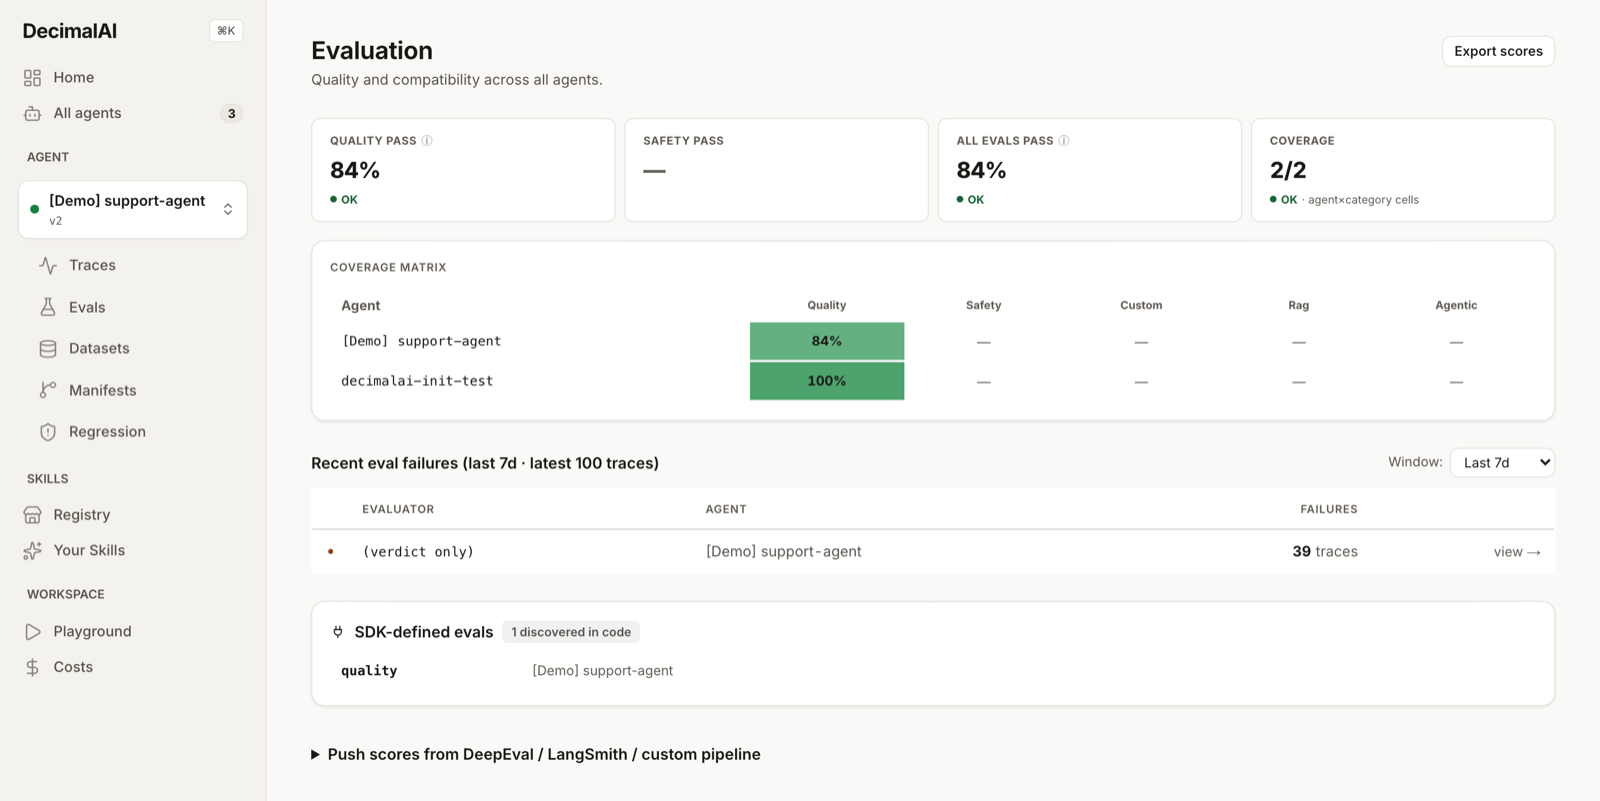1600x801 pixels.
Task: Click the AGENT column header in failures table
Action: [x=726, y=509]
